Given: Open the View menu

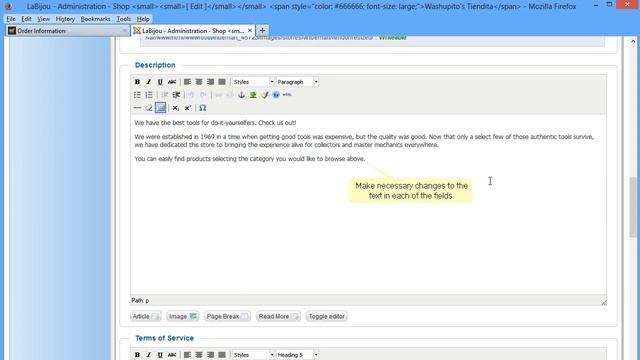Looking at the screenshot, I should tap(43, 19).
